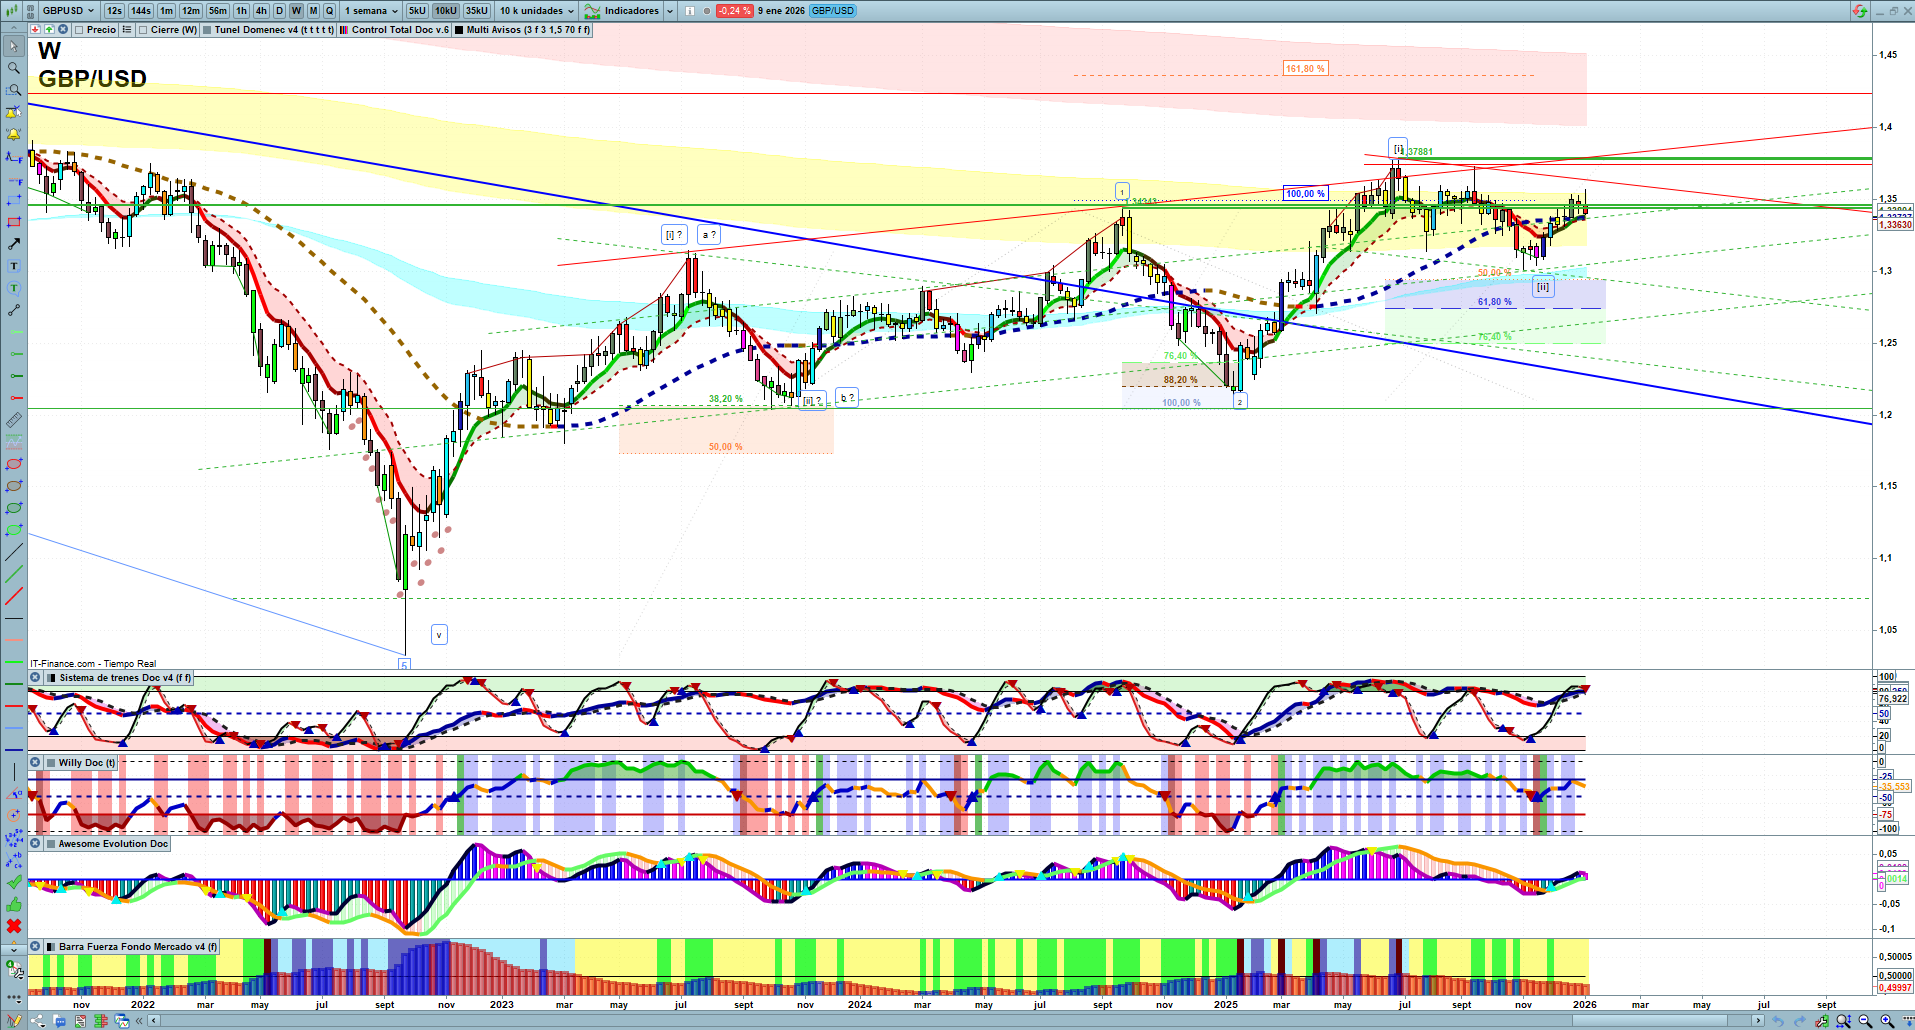Select the text box tool

(14, 266)
